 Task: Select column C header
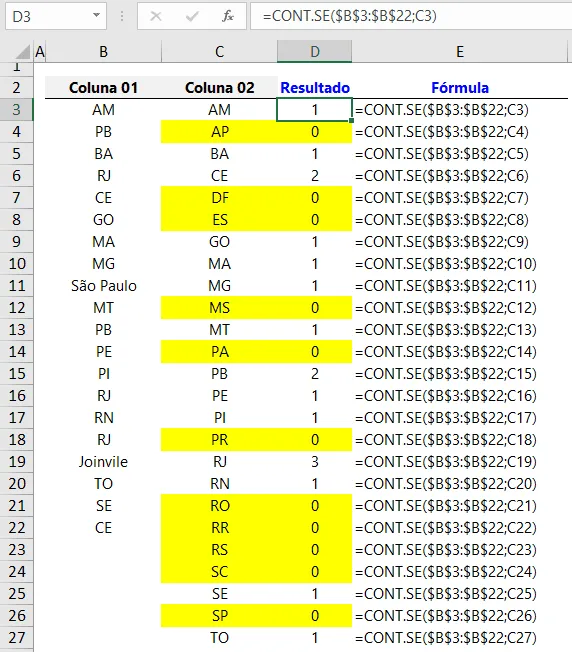[x=219, y=52]
